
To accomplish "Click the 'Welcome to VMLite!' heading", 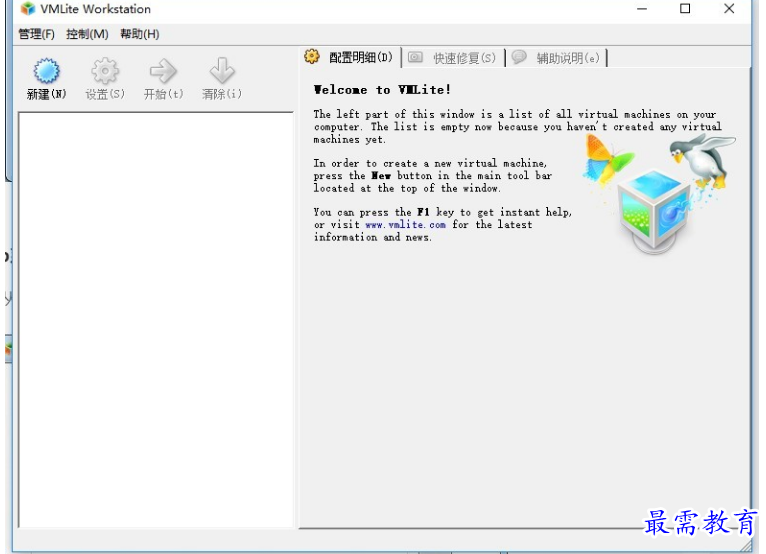I will point(382,90).
